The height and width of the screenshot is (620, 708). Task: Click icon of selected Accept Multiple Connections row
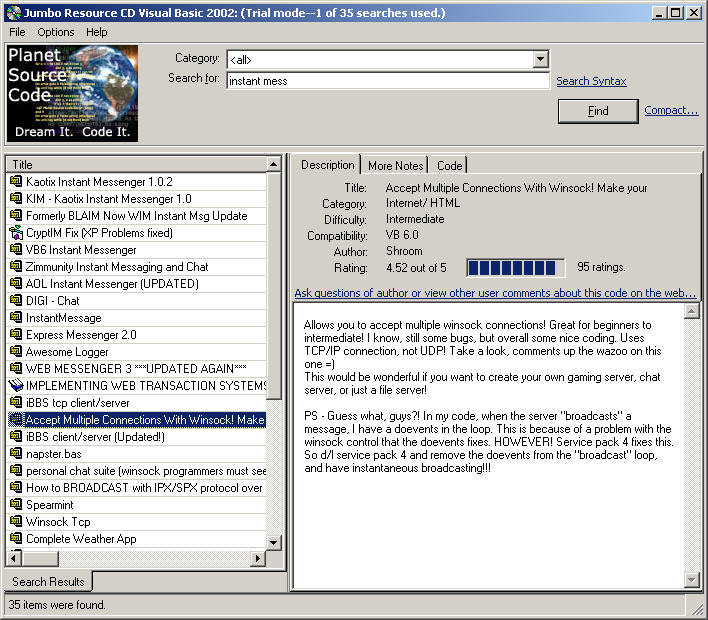pyautogui.click(x=16, y=420)
